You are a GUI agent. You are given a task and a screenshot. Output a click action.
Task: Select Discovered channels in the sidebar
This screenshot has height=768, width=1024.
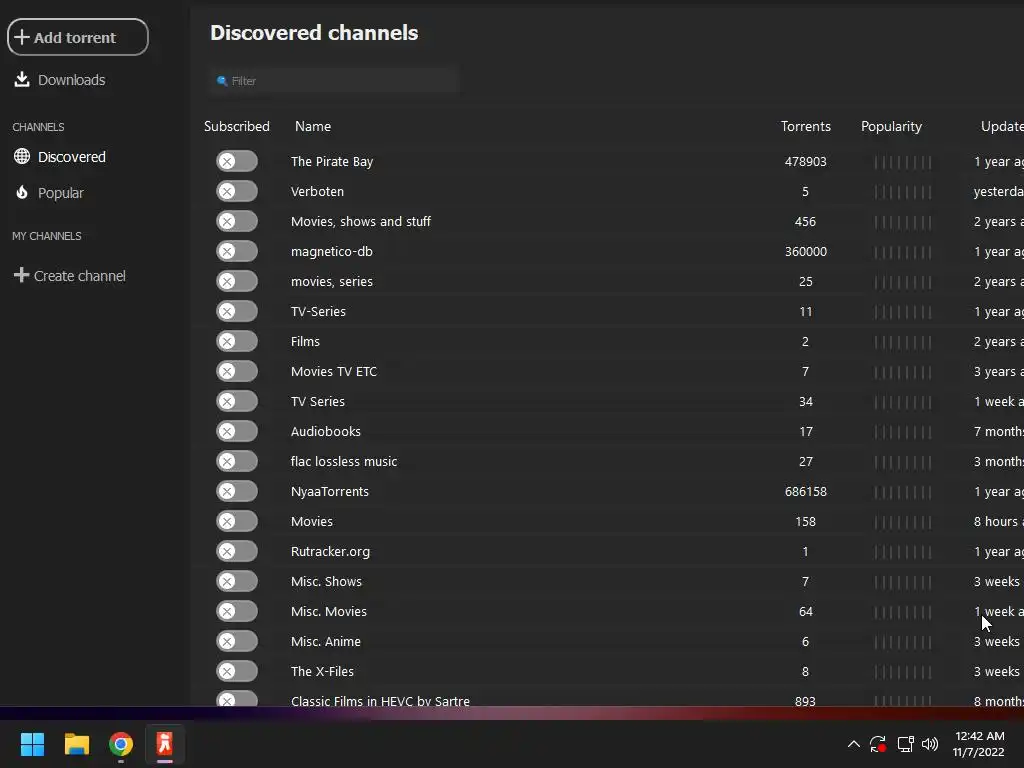[59, 157]
